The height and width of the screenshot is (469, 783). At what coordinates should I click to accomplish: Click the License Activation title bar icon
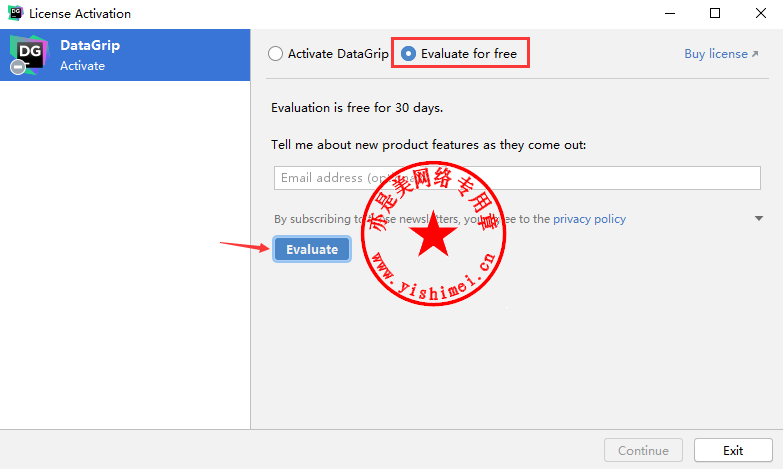[x=15, y=13]
